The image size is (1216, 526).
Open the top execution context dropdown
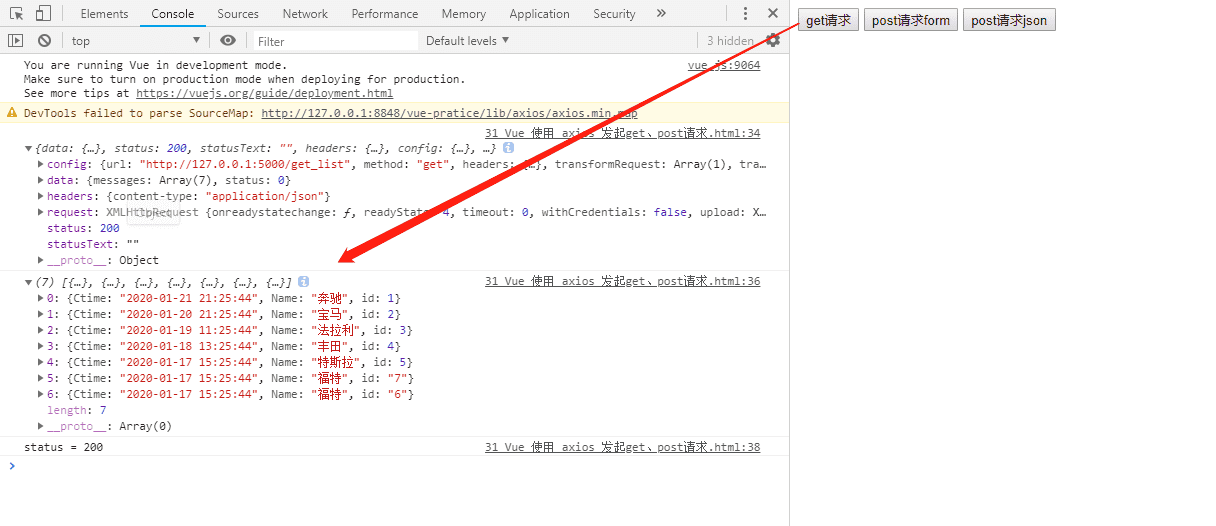137,41
